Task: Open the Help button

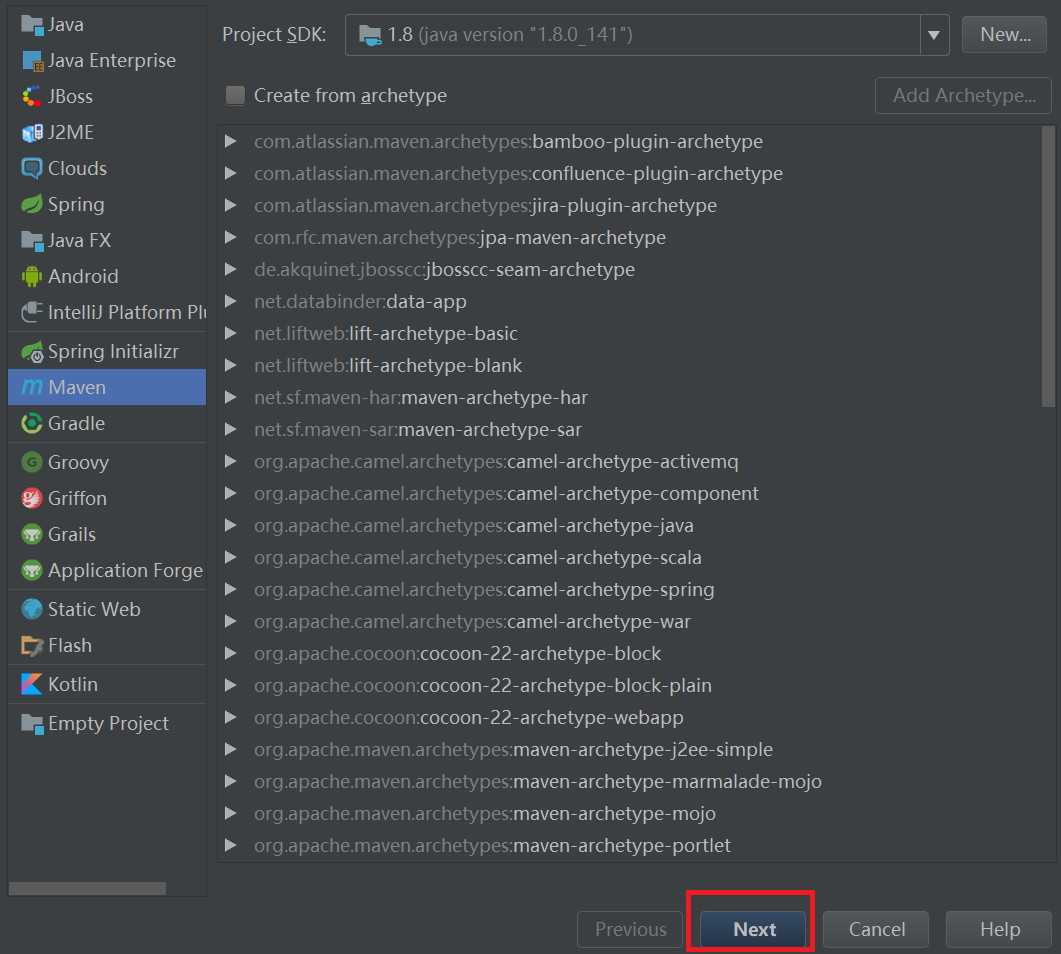Action: pyautogui.click(x=999, y=930)
